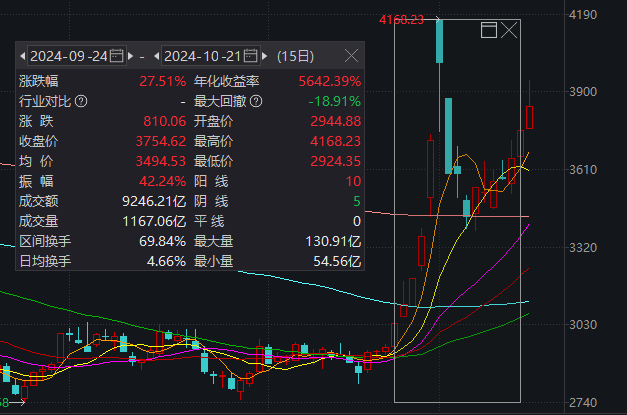The height and width of the screenshot is (415, 627).
Task: Click the tall cyan candlestick at the peak
Action: (439, 42)
